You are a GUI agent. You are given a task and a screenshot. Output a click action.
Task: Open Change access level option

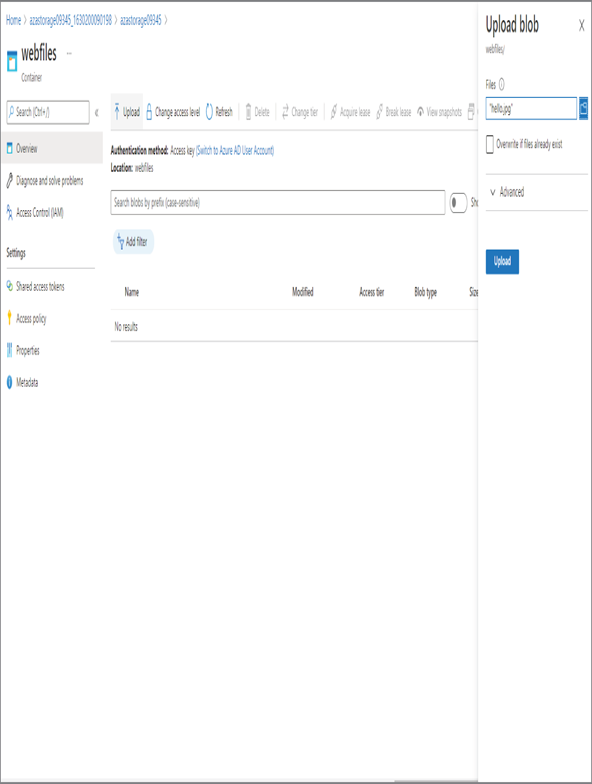pyautogui.click(x=173, y=112)
